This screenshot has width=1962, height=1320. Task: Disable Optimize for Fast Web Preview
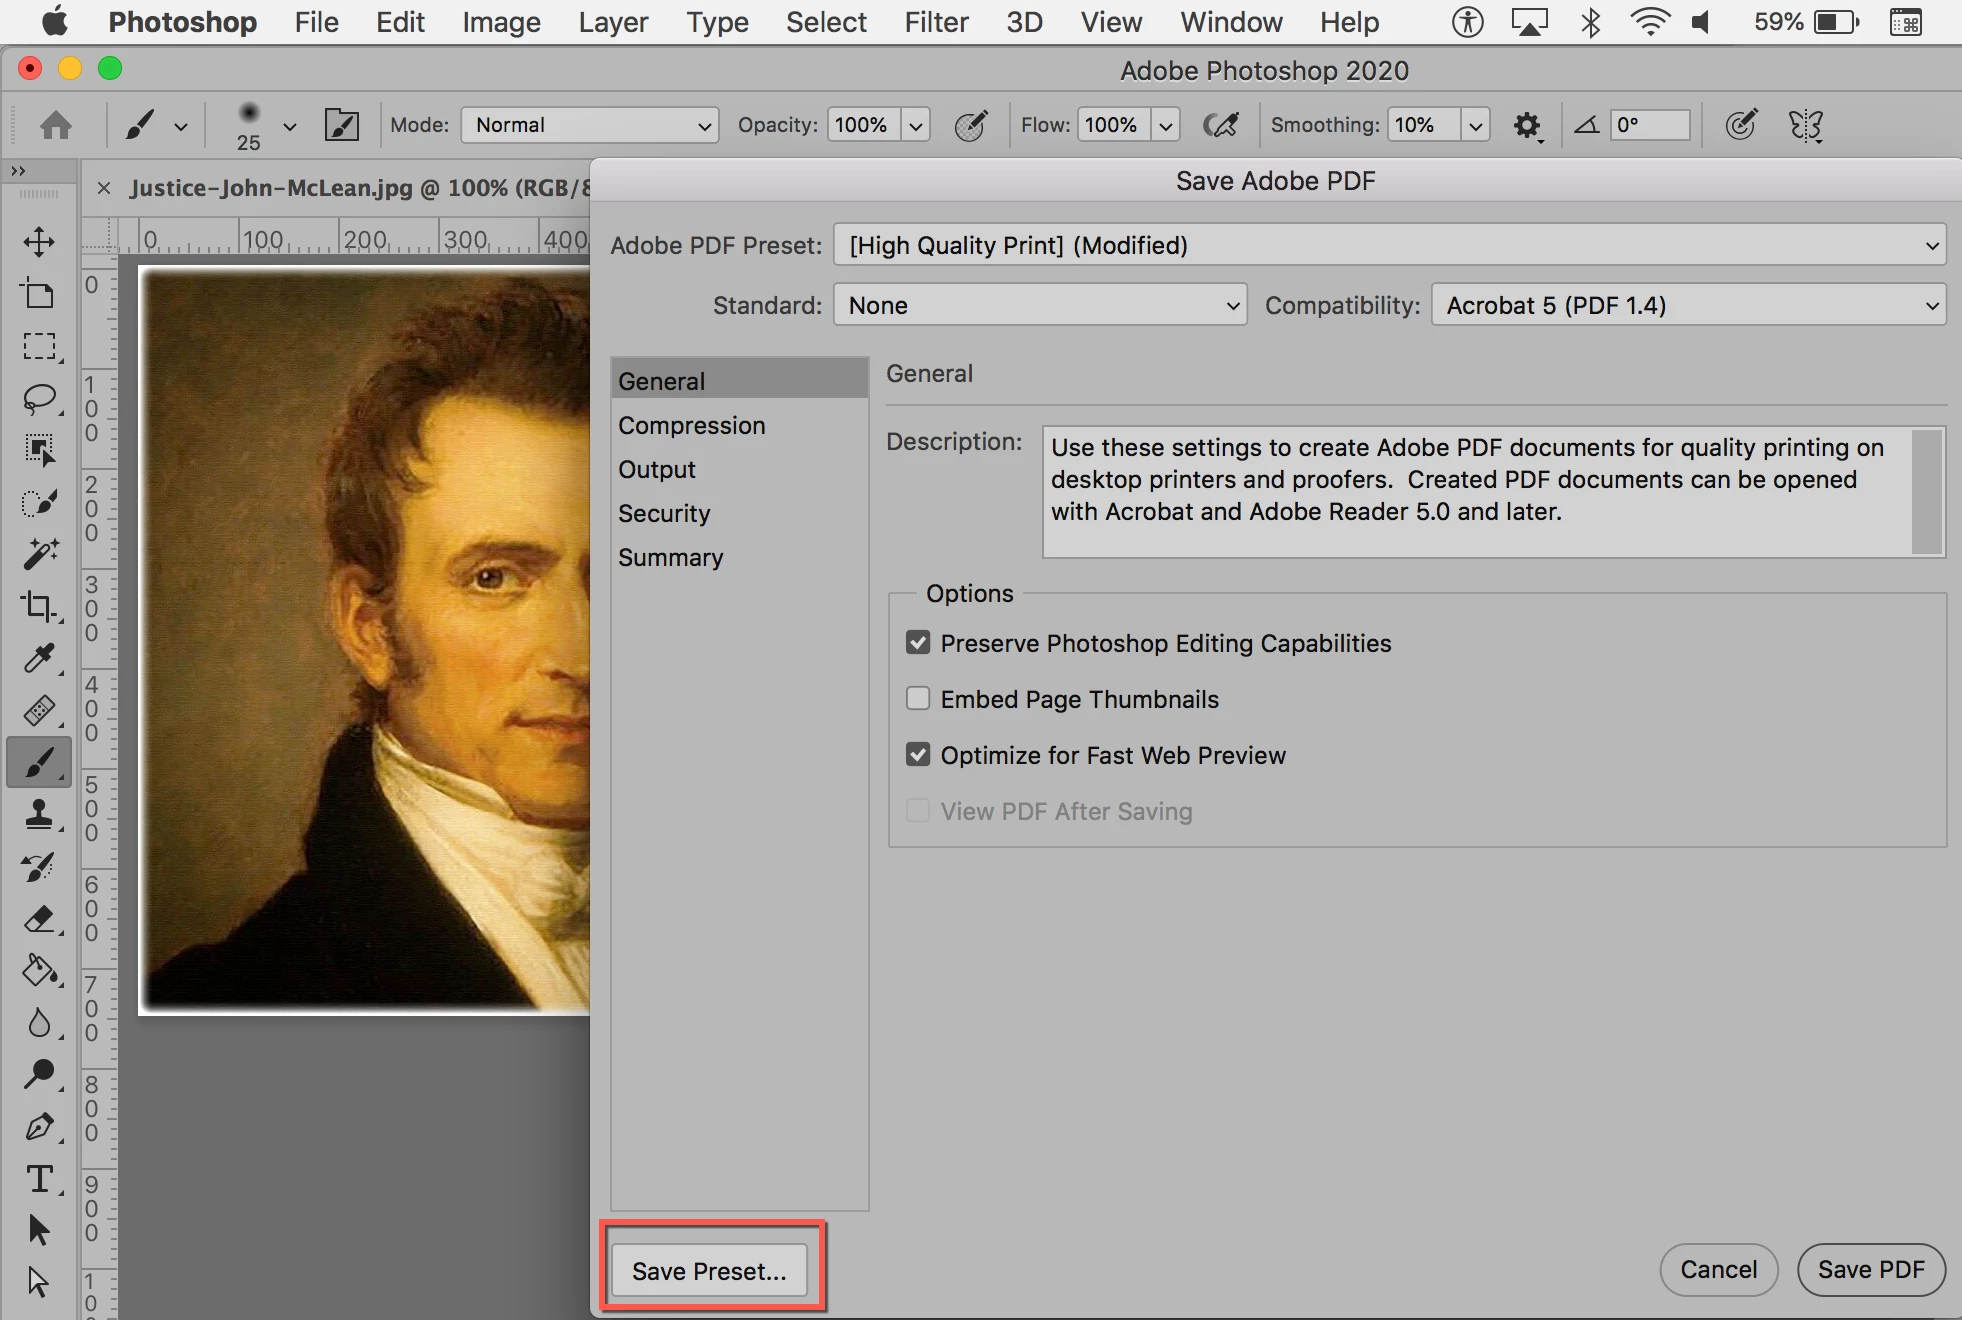click(x=918, y=755)
